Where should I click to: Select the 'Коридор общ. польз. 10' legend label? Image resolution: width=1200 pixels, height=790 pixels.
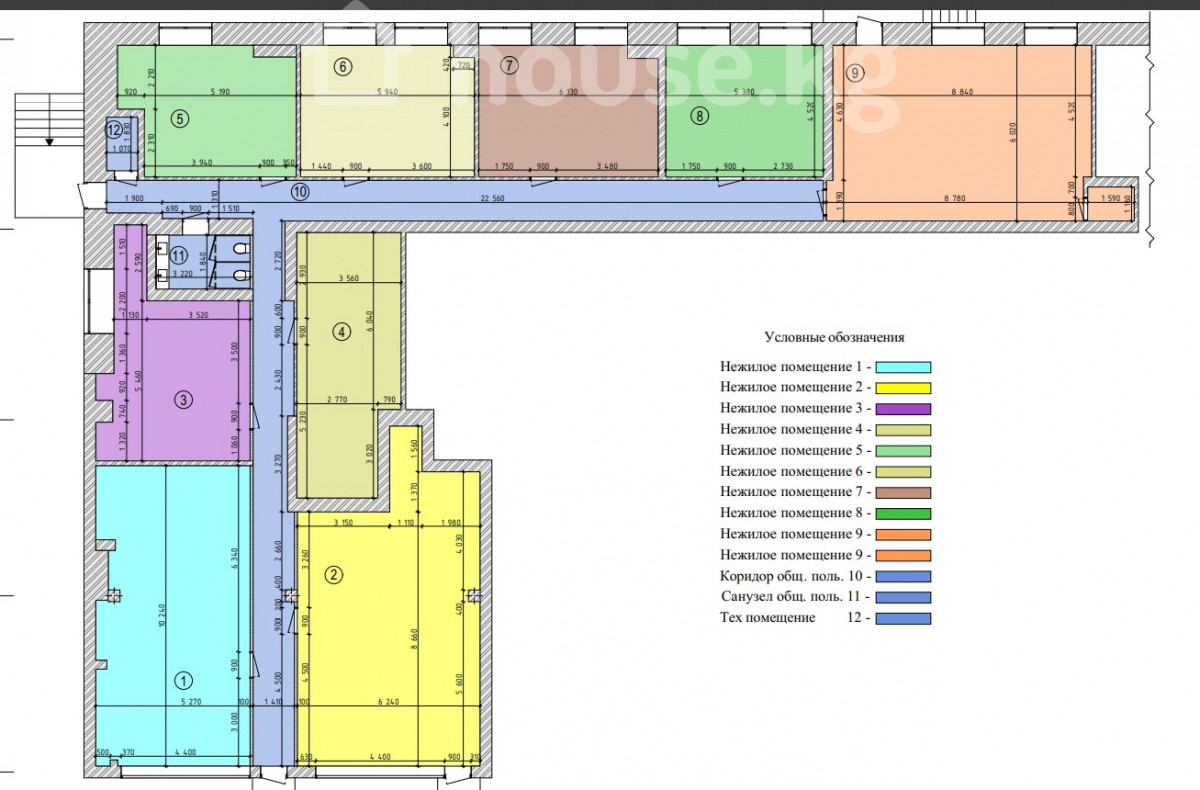[x=790, y=577]
